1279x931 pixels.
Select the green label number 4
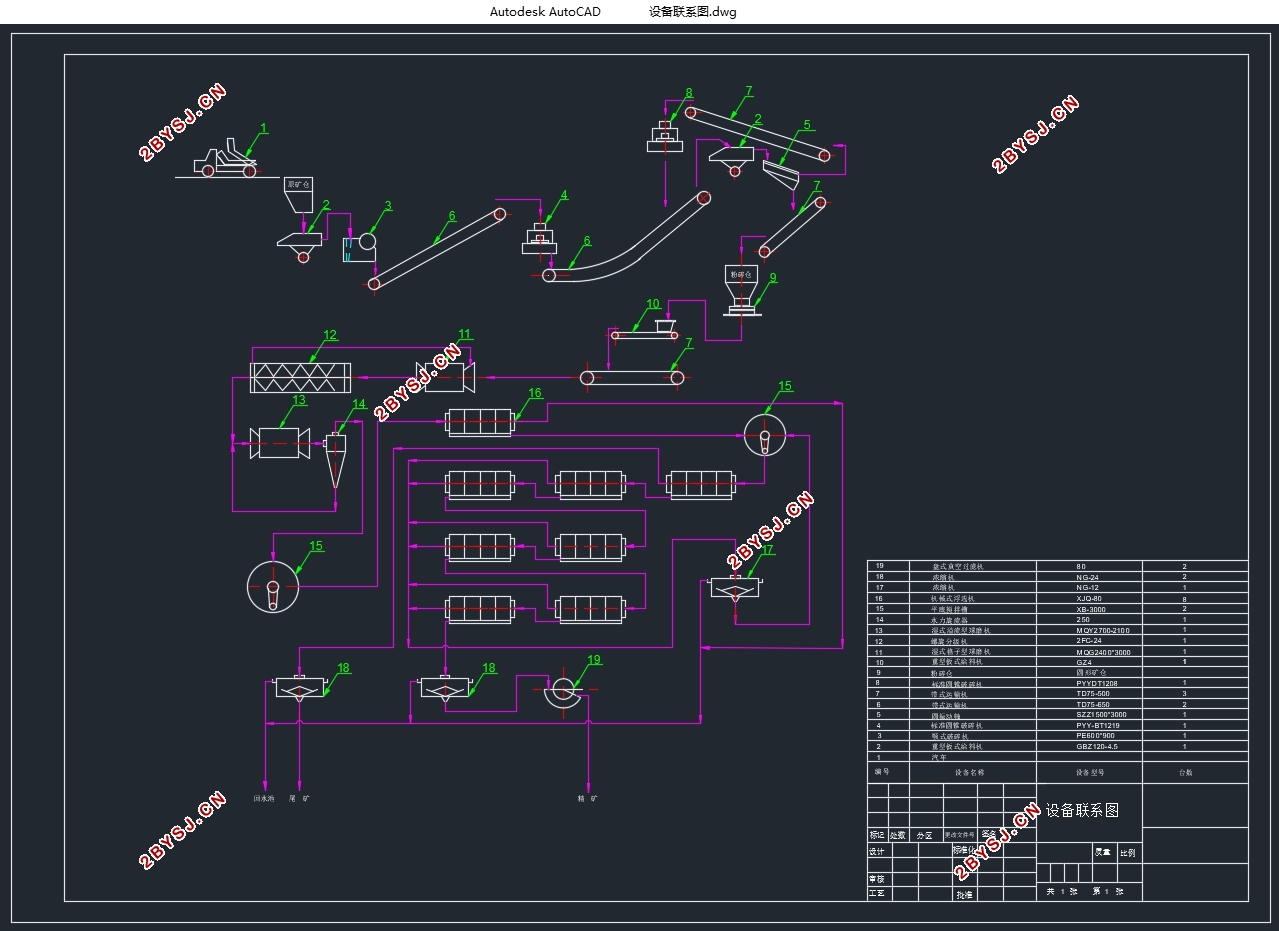pyautogui.click(x=564, y=195)
